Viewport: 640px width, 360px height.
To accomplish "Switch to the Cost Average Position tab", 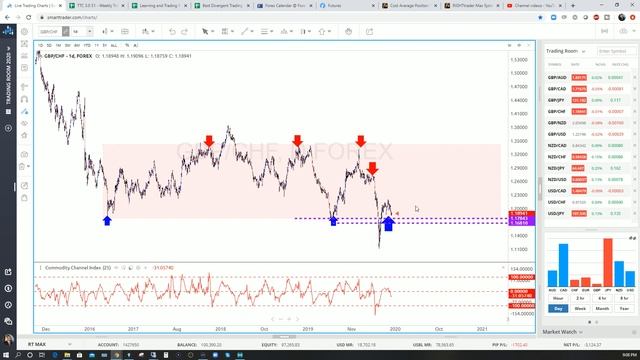I will (409, 6).
